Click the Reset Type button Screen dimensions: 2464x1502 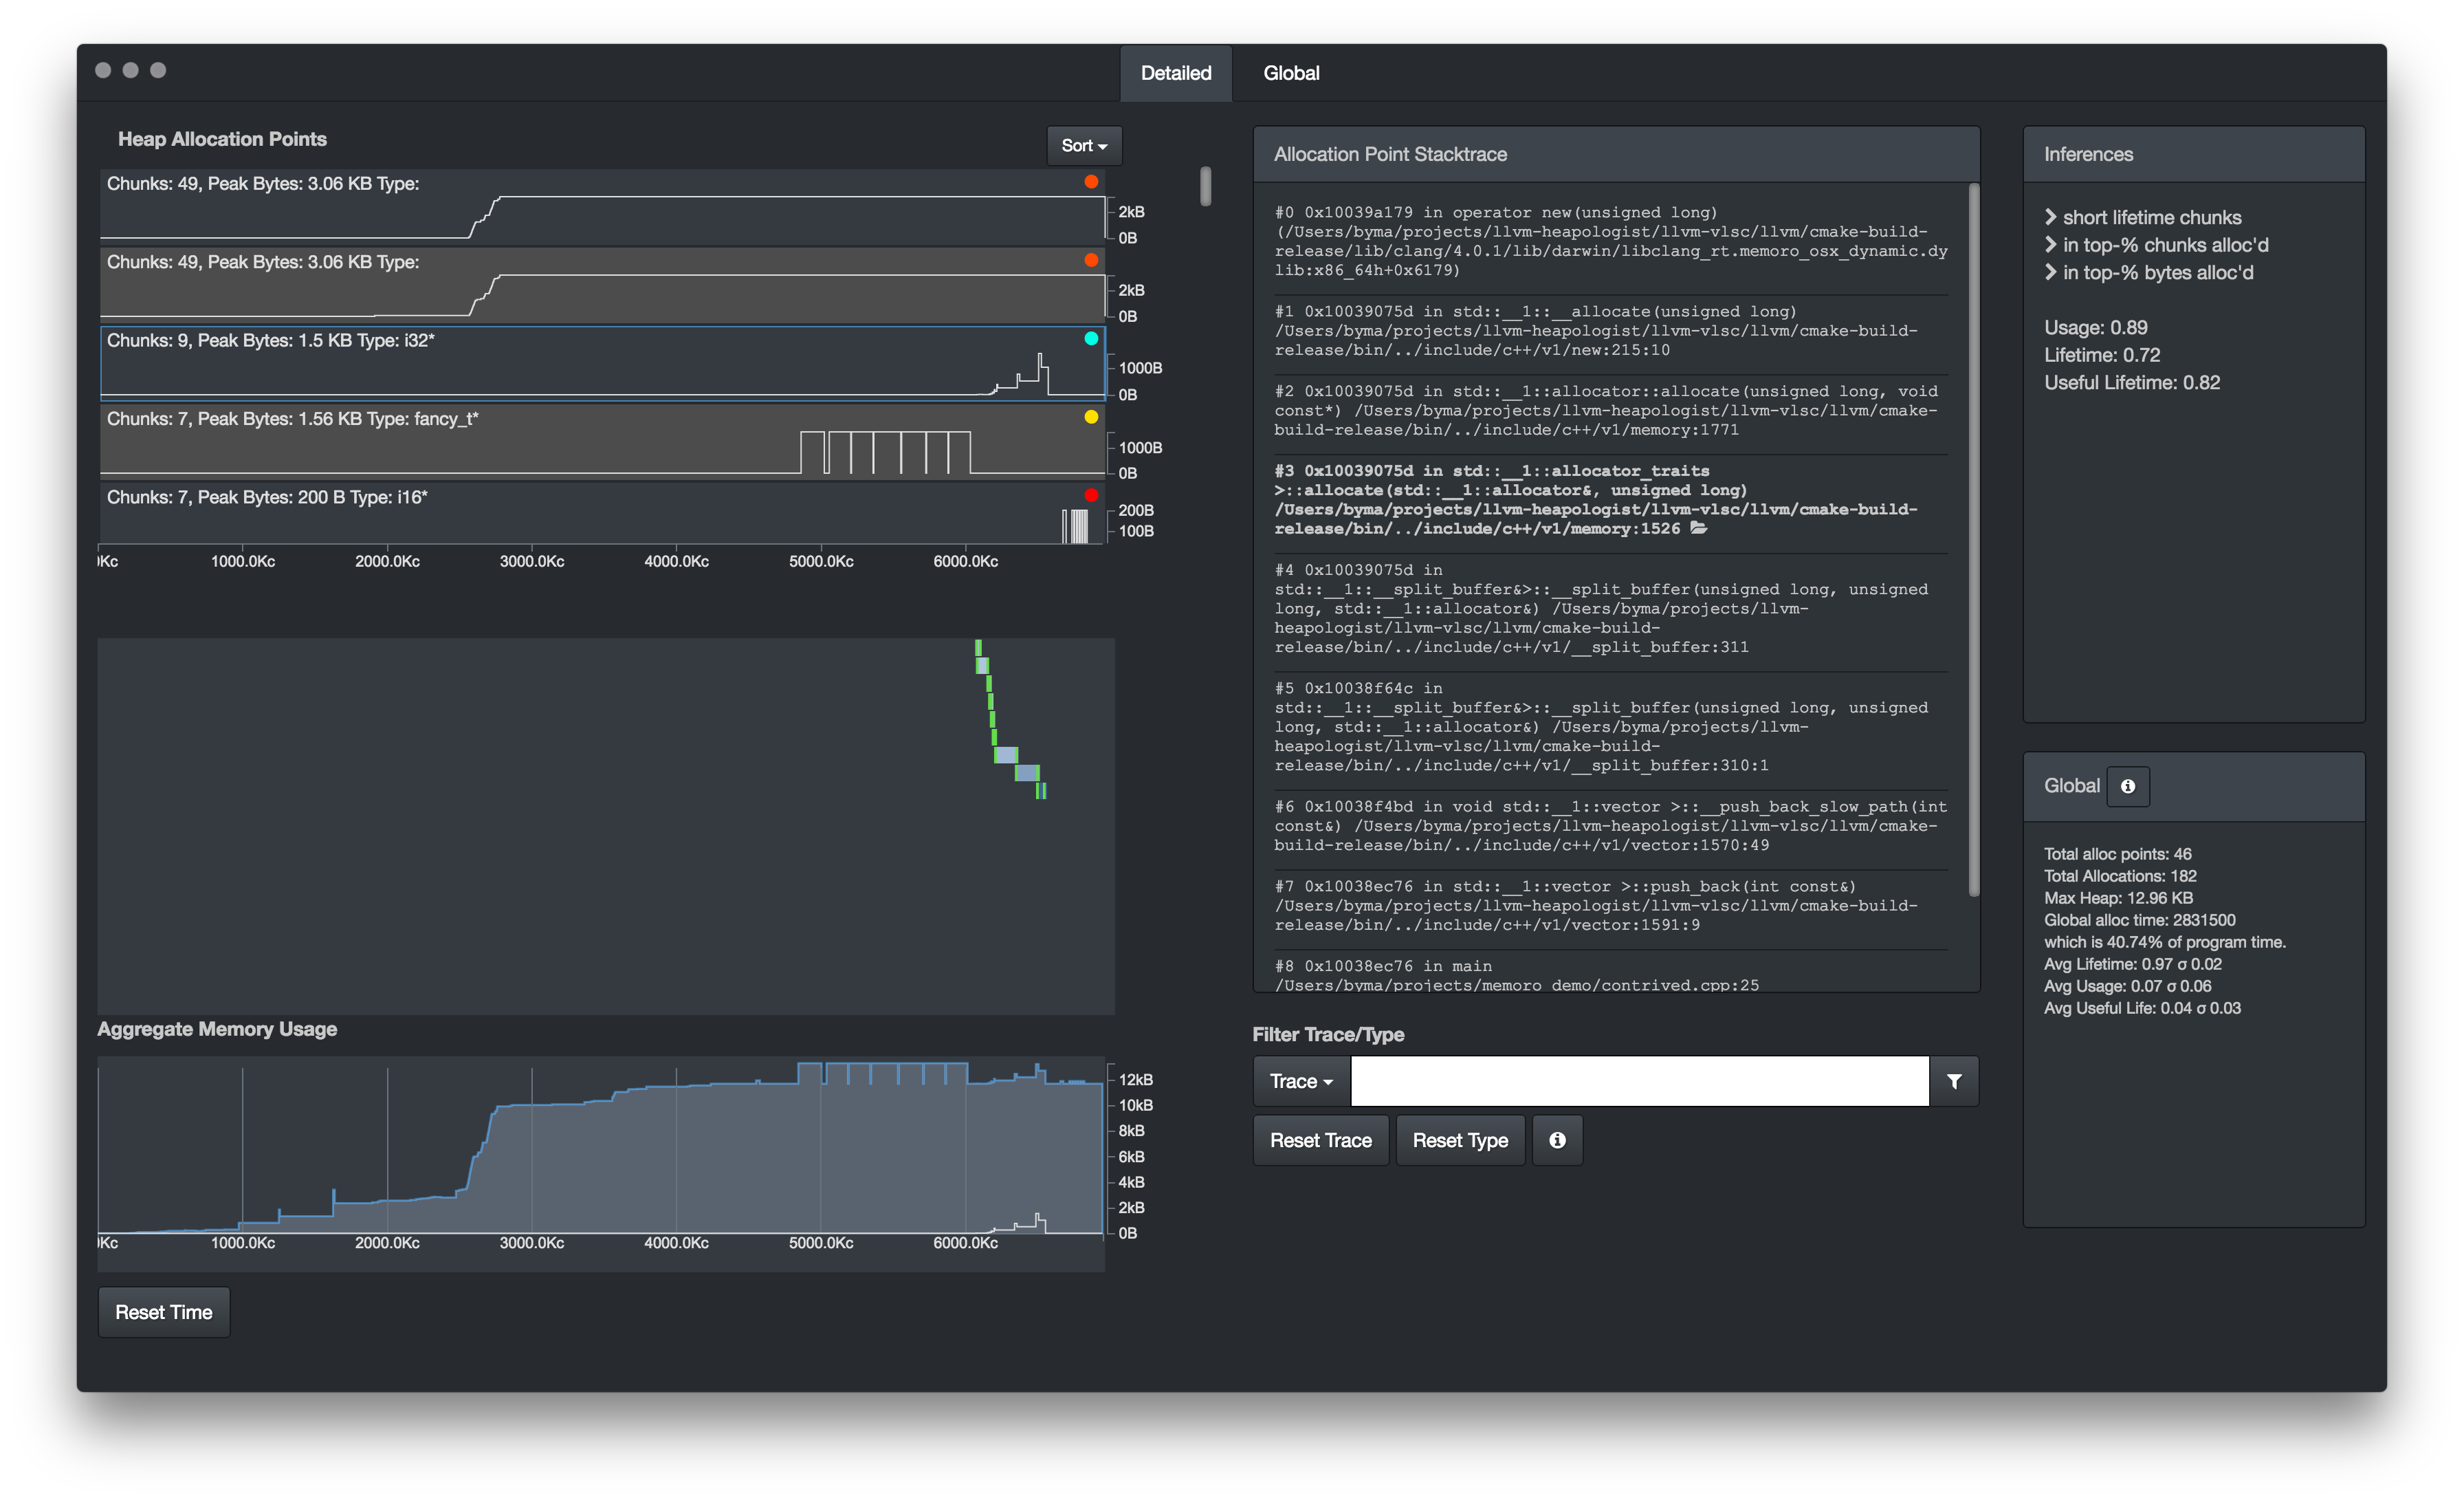[x=1459, y=1140]
